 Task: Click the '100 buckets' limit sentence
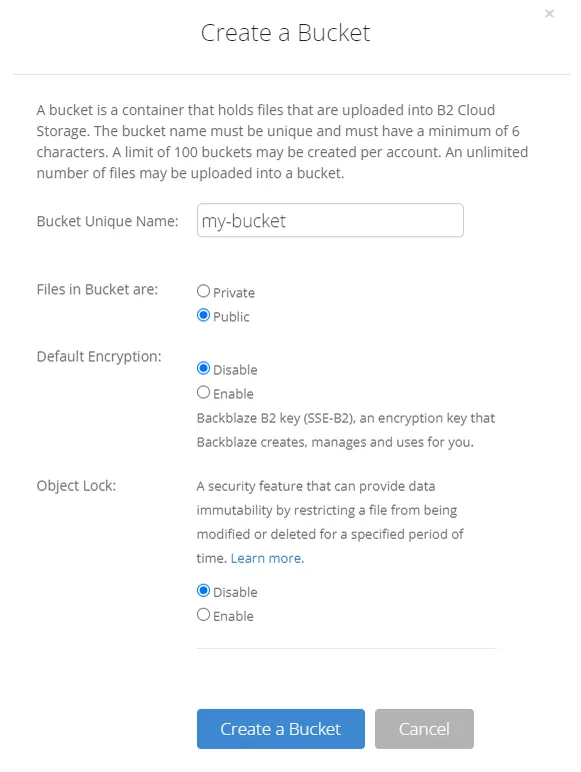tap(278, 152)
